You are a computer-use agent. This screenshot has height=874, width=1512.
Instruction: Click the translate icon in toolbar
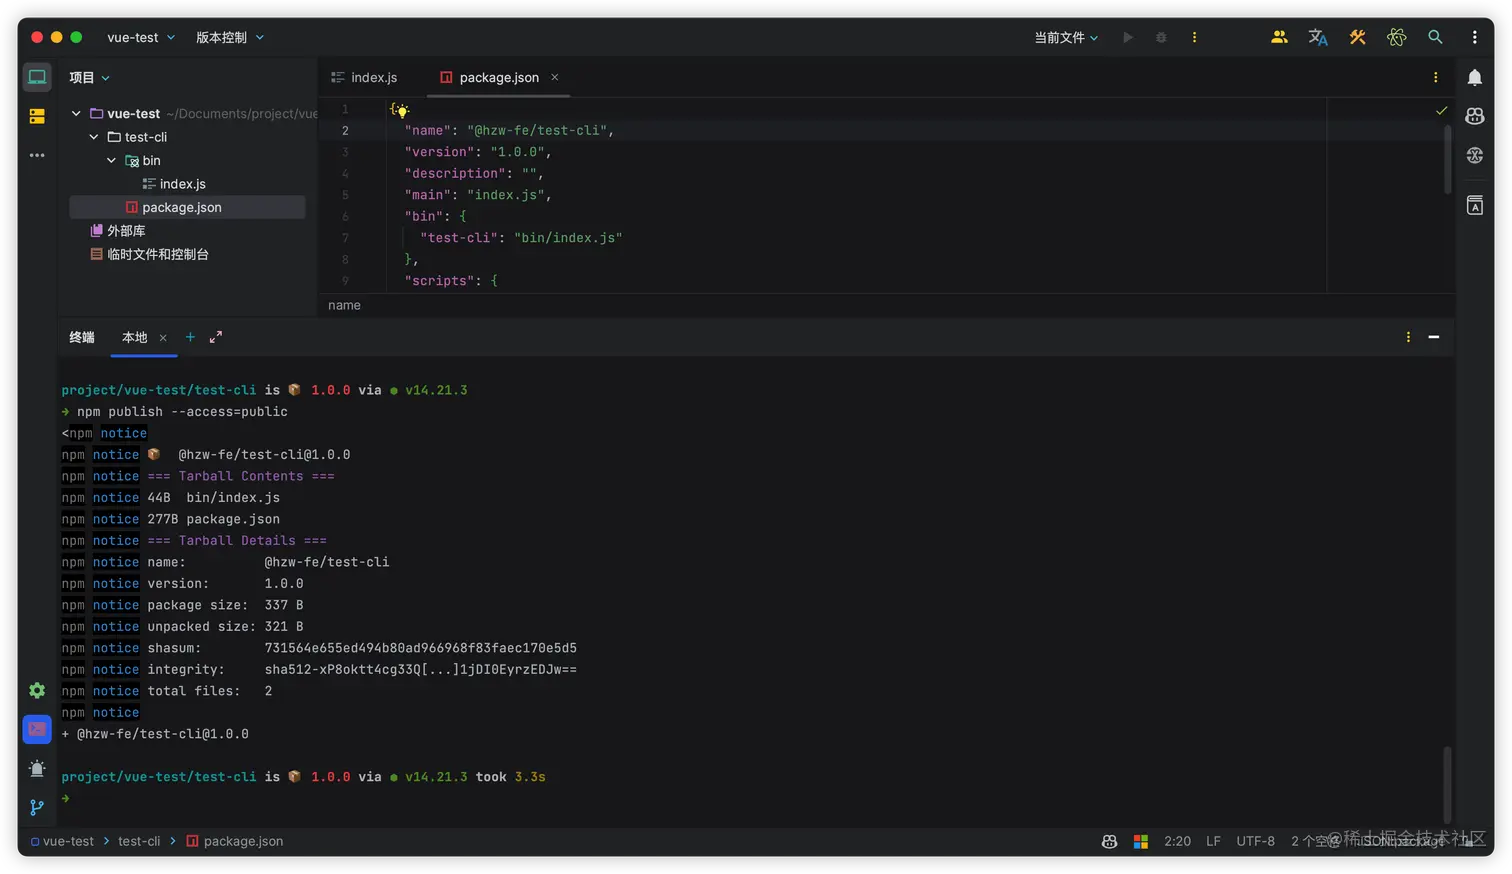[x=1318, y=37]
